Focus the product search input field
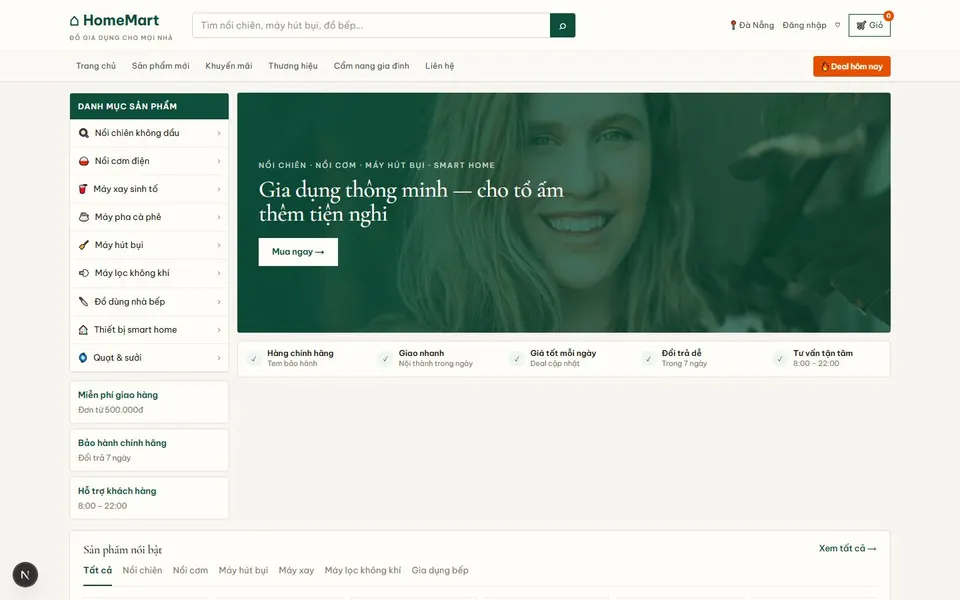Image resolution: width=960 pixels, height=600 pixels. (x=371, y=25)
